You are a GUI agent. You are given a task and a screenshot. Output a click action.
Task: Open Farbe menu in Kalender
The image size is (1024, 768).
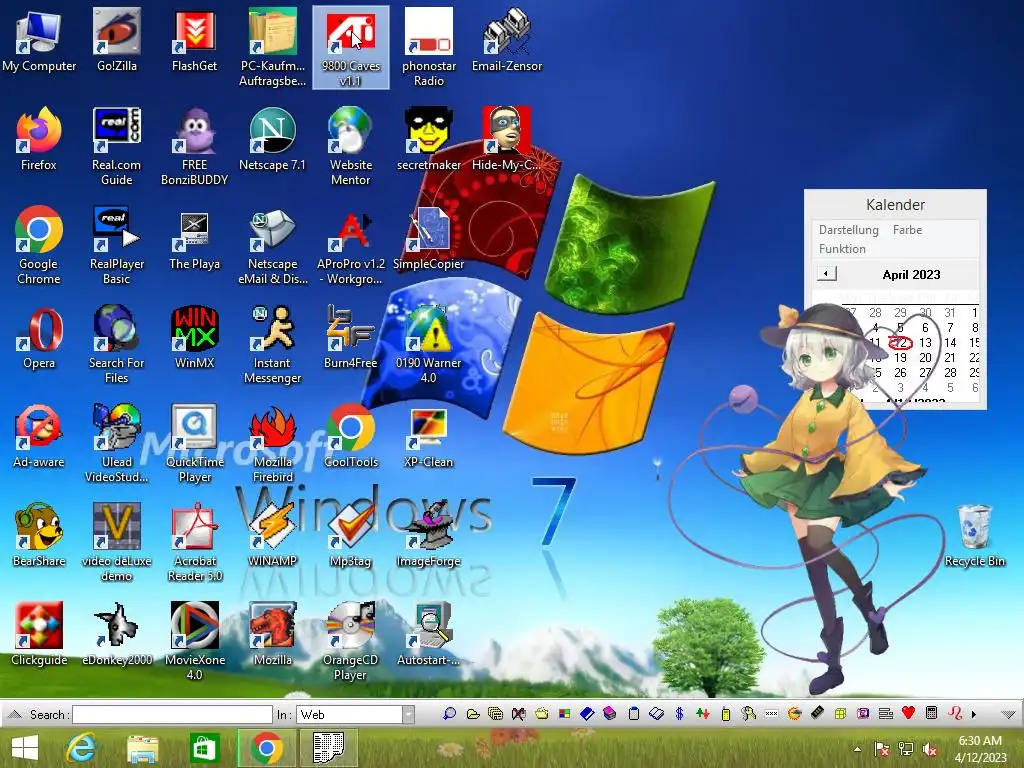(x=907, y=230)
